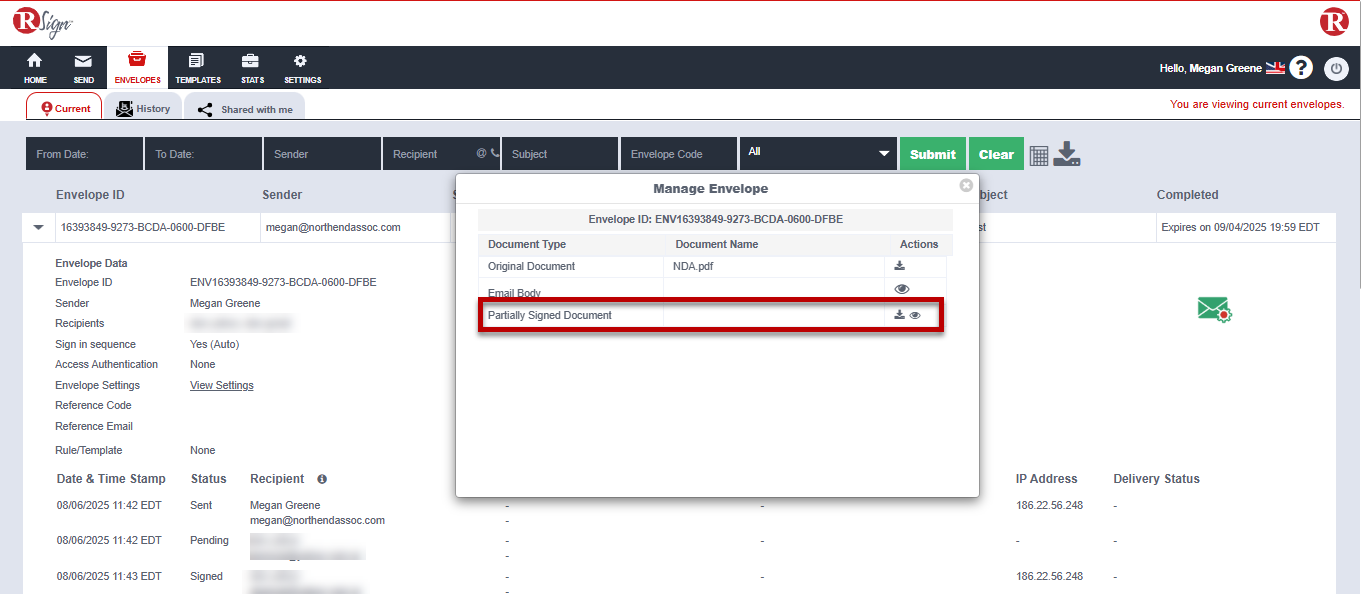Click the Envelope Code filter field

click(678, 154)
